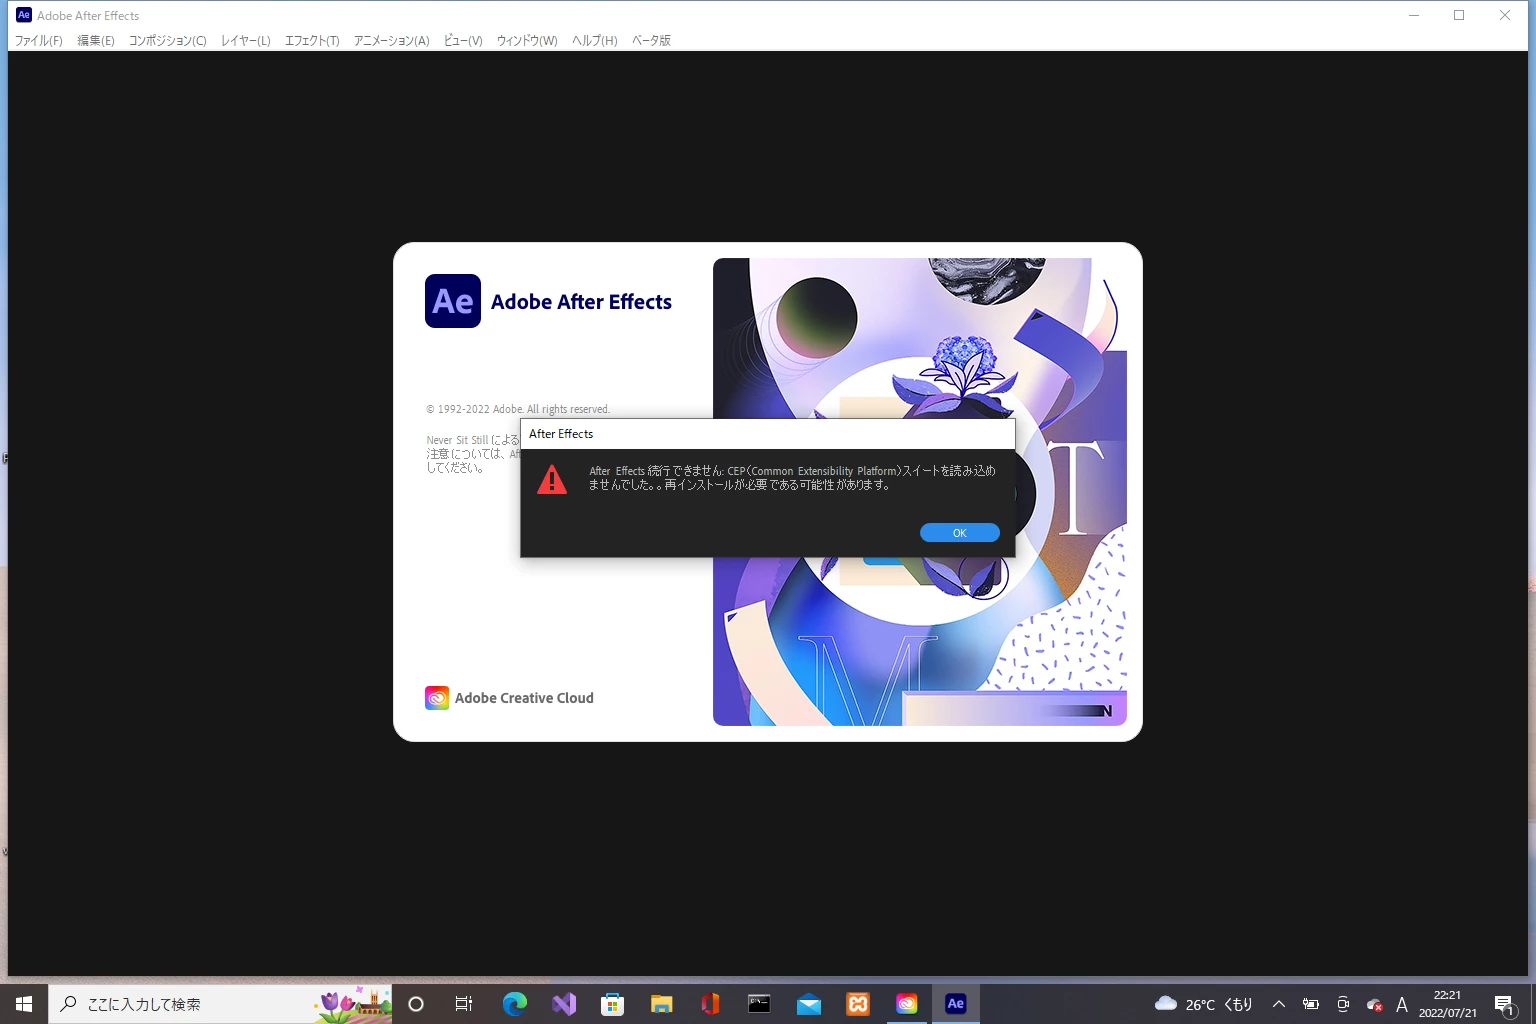Launch Office from the taskbar
This screenshot has height=1024, width=1536.
pos(710,1004)
